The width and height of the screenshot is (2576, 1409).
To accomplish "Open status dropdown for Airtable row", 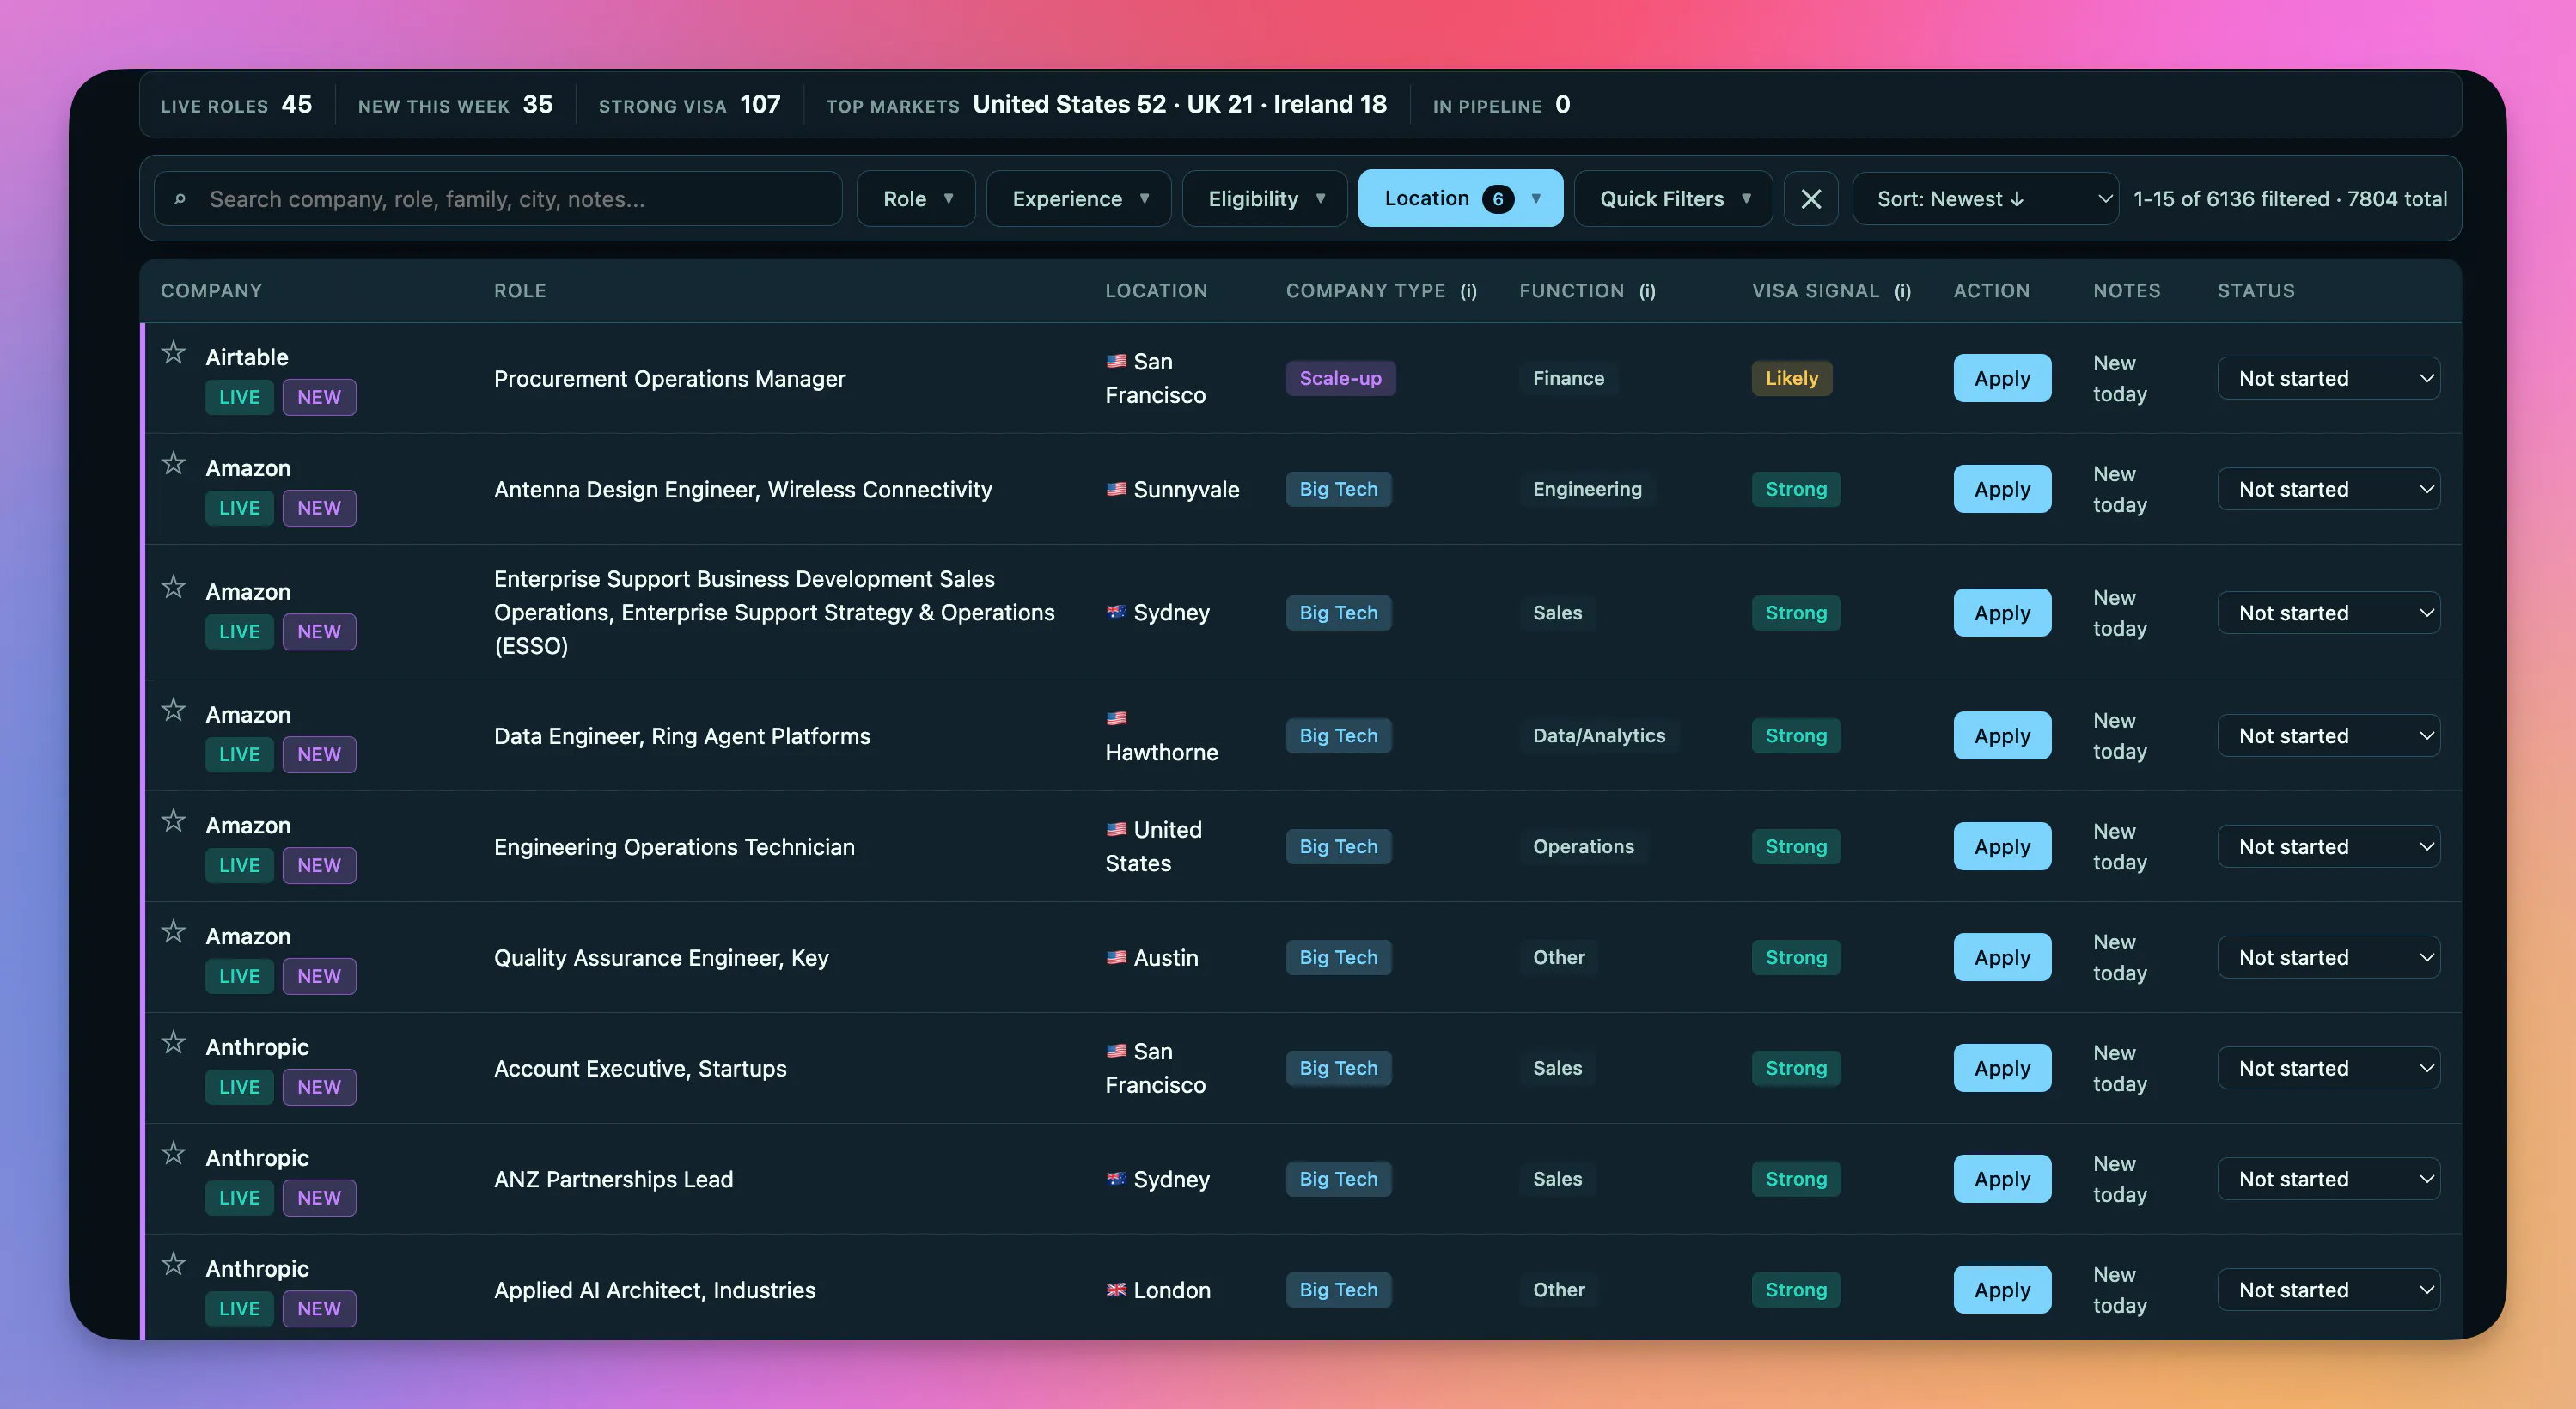I will point(2328,378).
